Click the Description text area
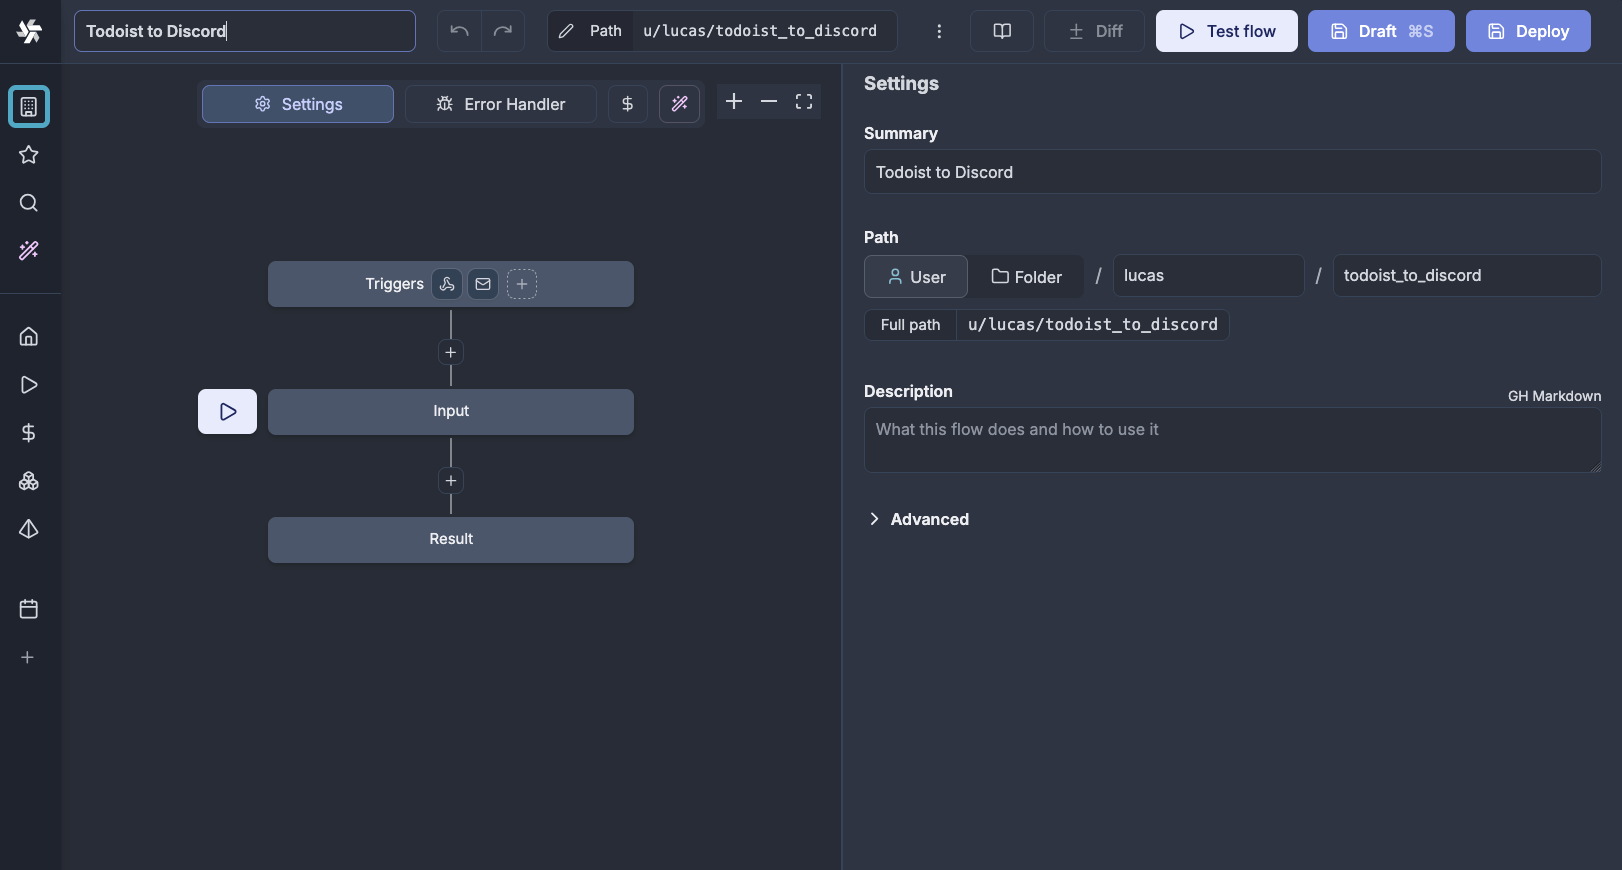1622x870 pixels. coord(1231,440)
